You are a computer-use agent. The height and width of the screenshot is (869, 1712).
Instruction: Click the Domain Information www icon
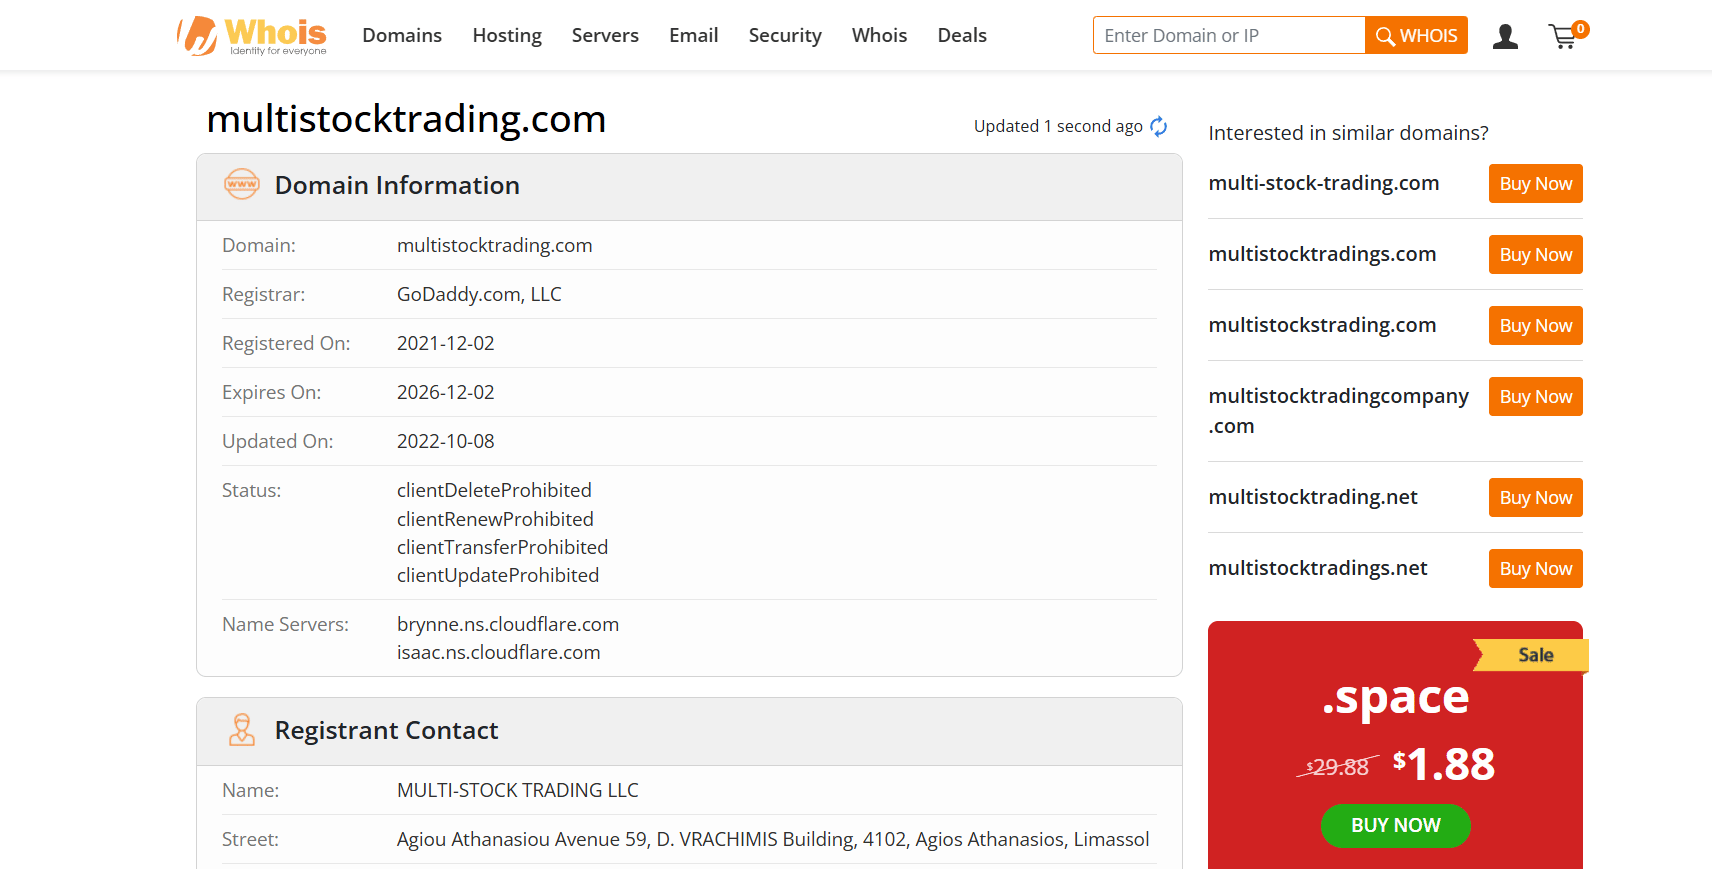[x=242, y=184]
